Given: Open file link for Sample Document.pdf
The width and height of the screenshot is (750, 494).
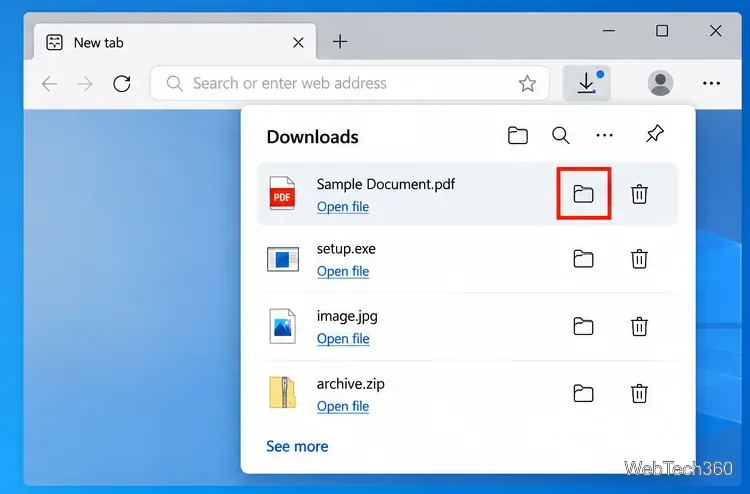Looking at the screenshot, I should pos(343,207).
